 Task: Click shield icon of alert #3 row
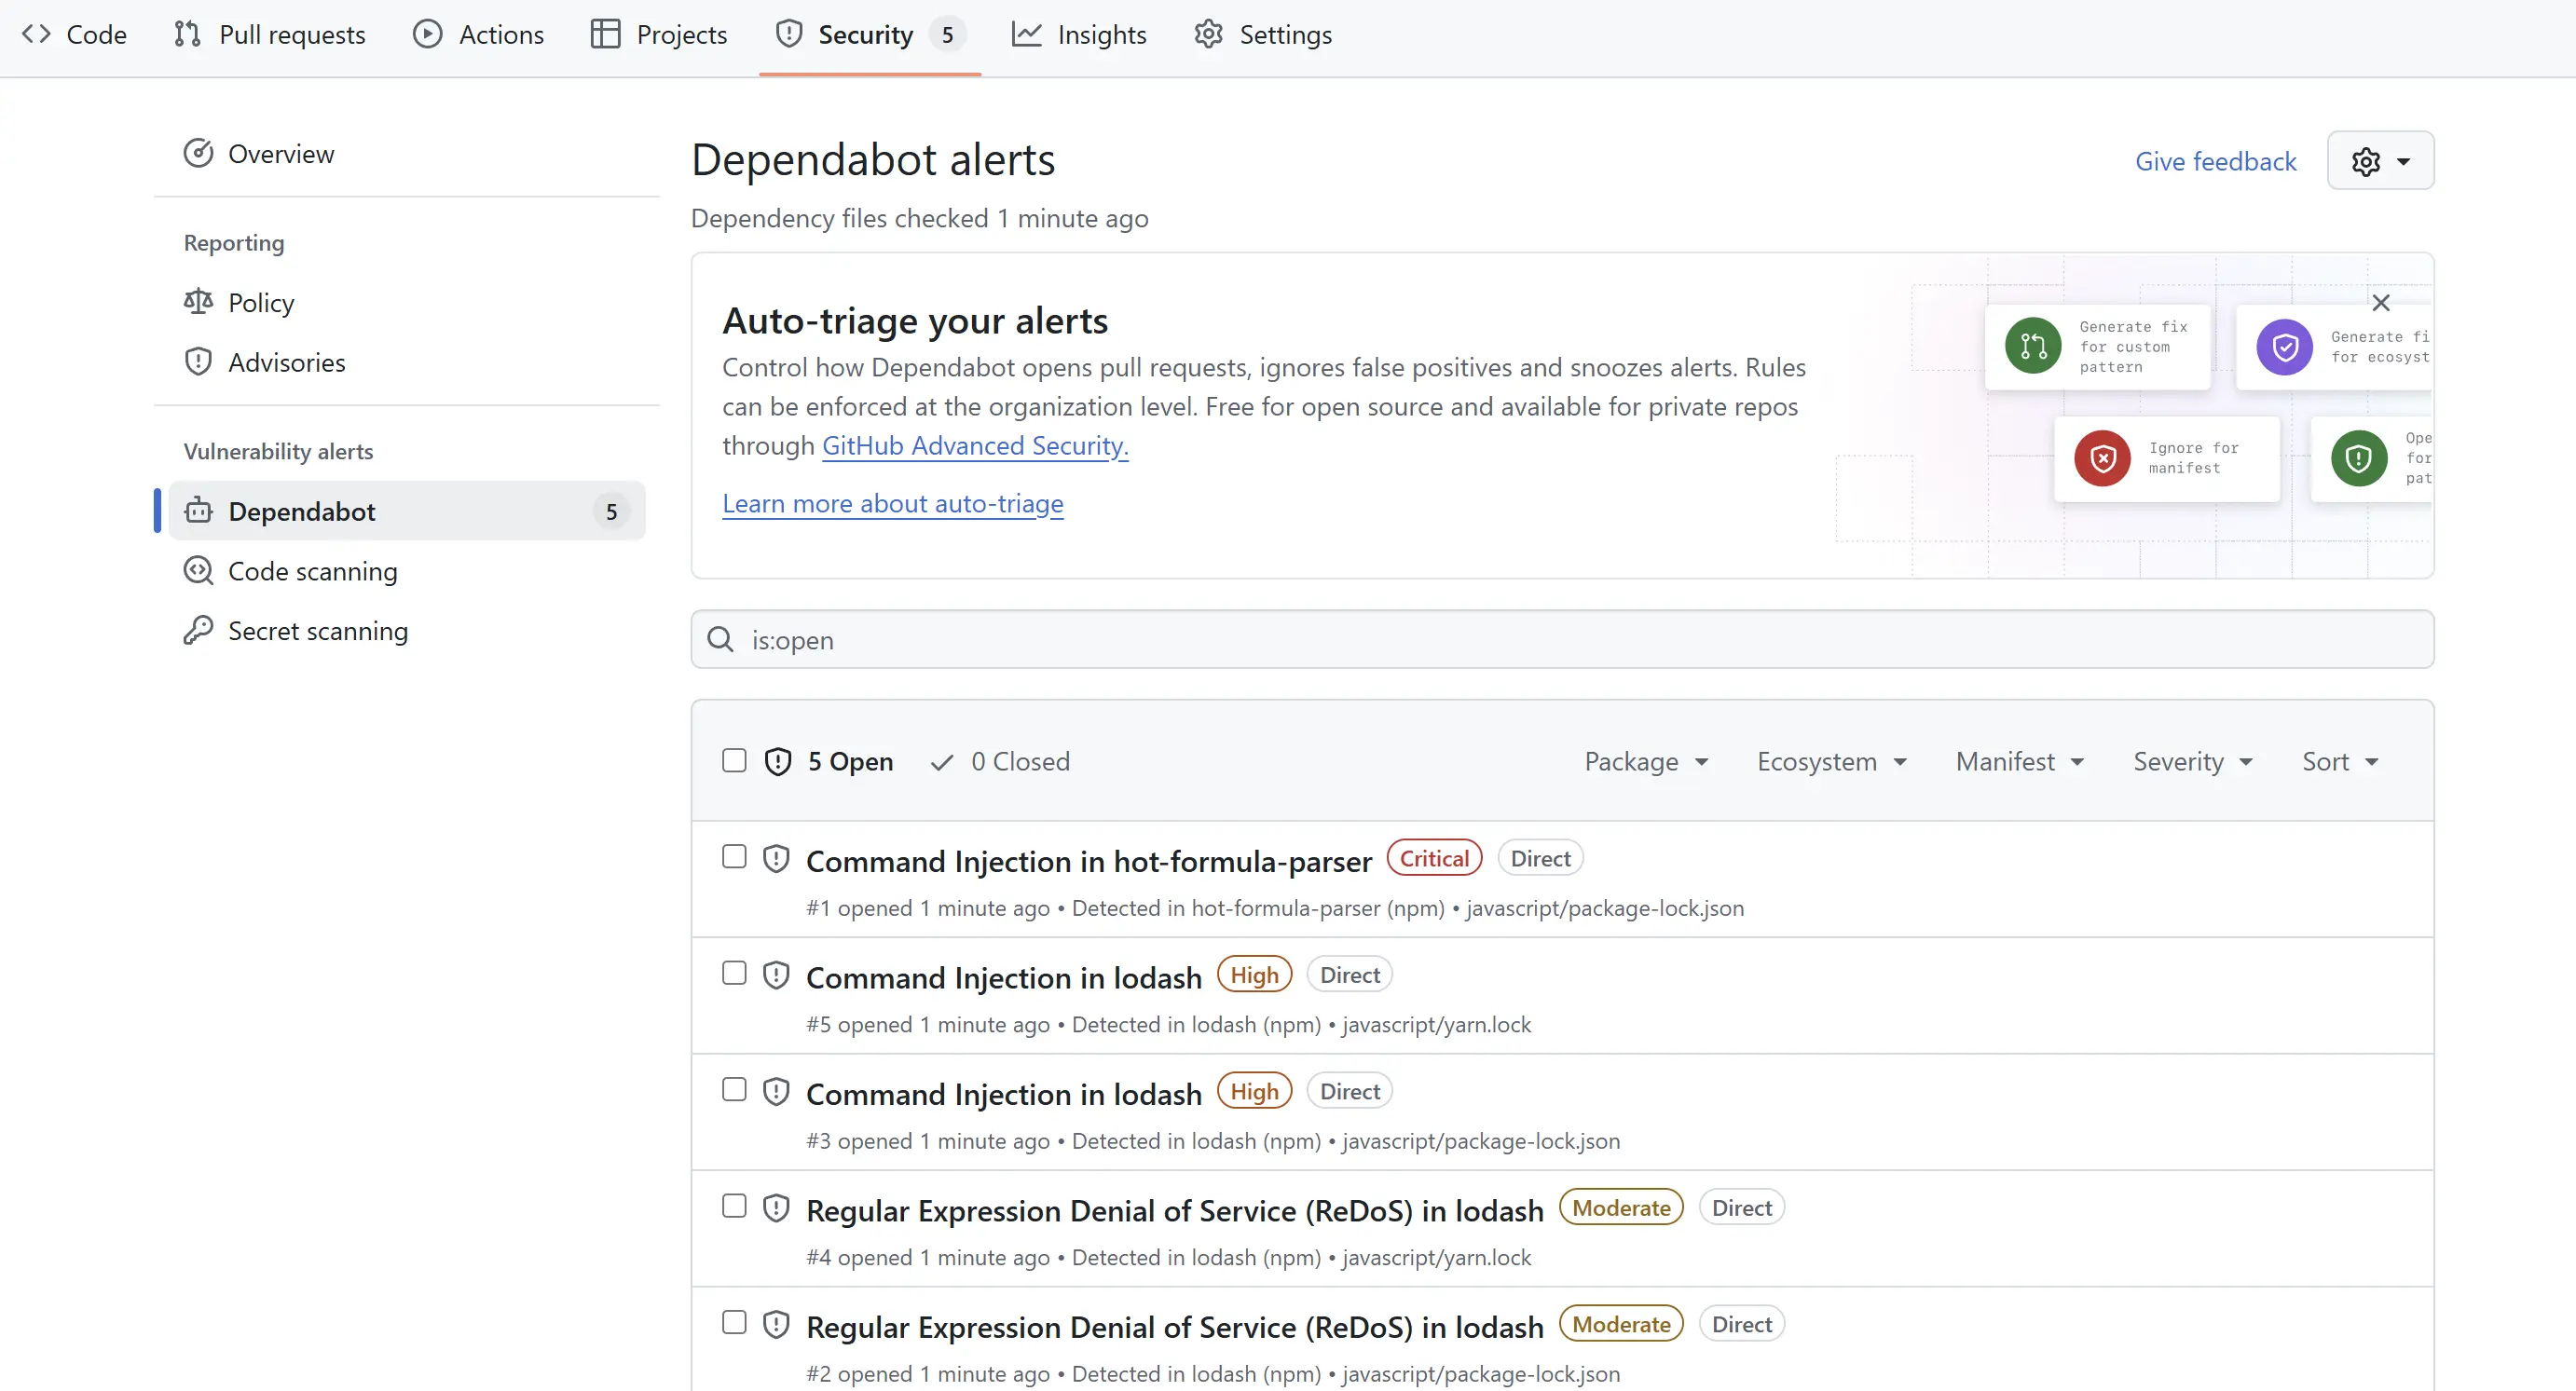776,1091
